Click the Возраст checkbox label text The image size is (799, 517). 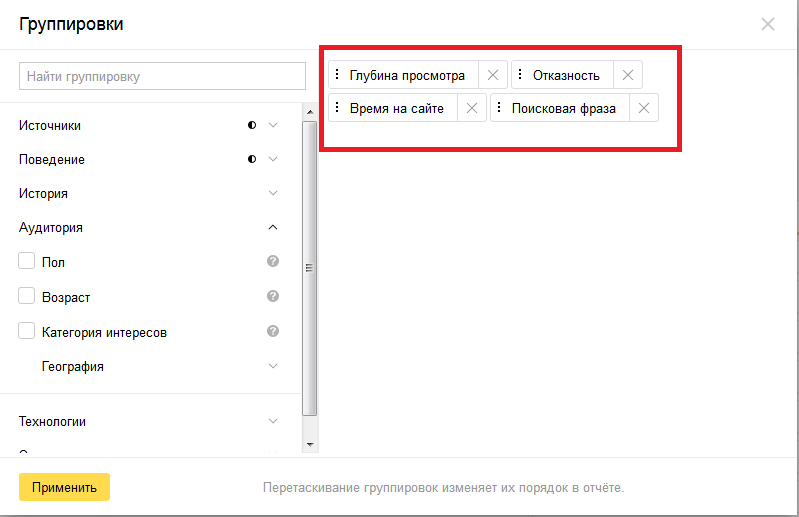pos(66,297)
